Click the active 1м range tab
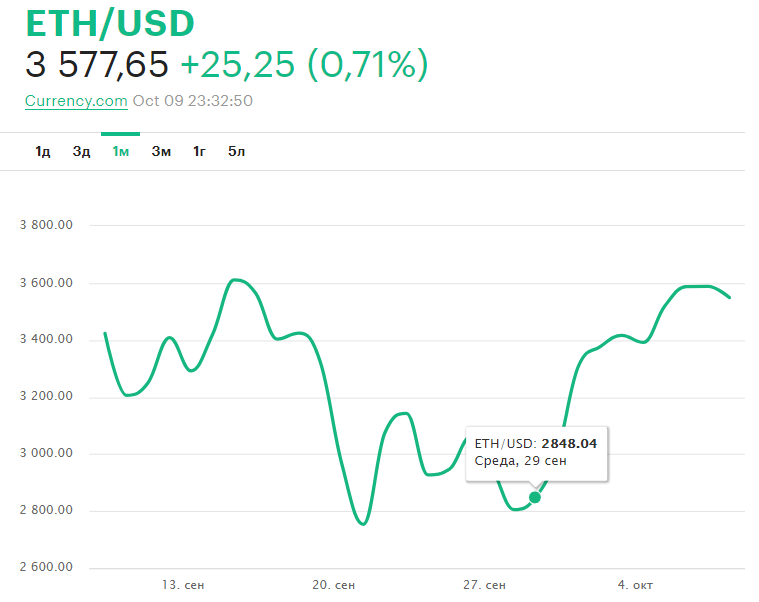This screenshot has height=602, width=759. (x=121, y=152)
